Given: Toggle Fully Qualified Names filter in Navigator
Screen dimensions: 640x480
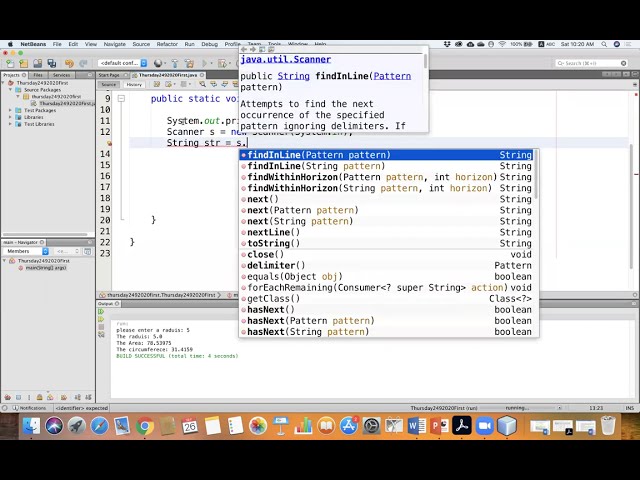Looking at the screenshot, I should click(x=64, y=397).
